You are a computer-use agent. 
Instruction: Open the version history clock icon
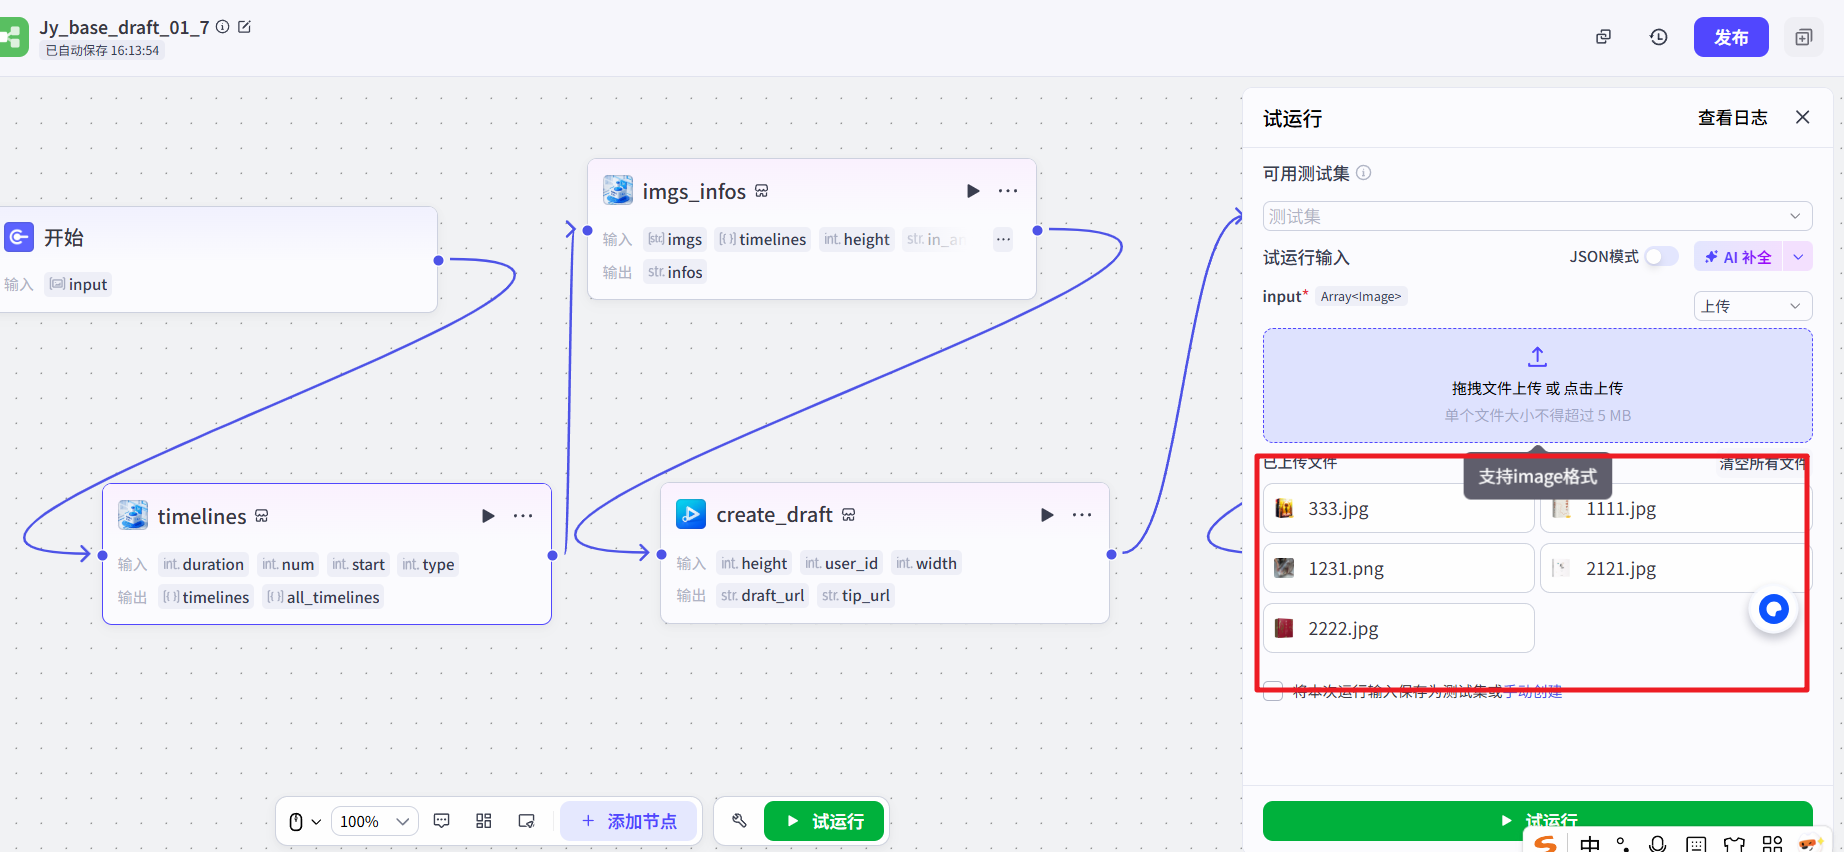1658,37
